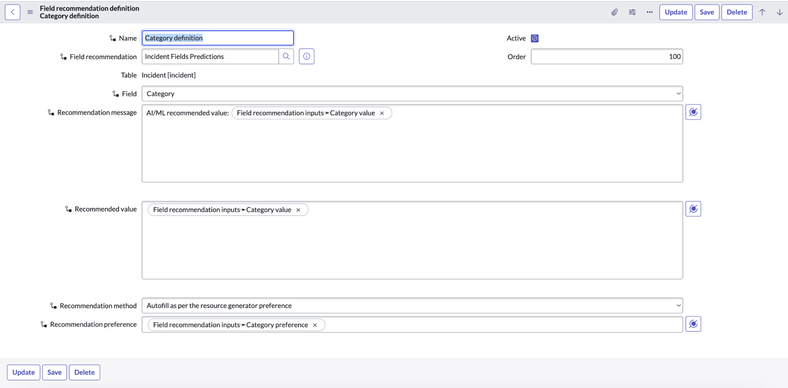Click the top Save button
The height and width of the screenshot is (388, 788).
pos(707,12)
